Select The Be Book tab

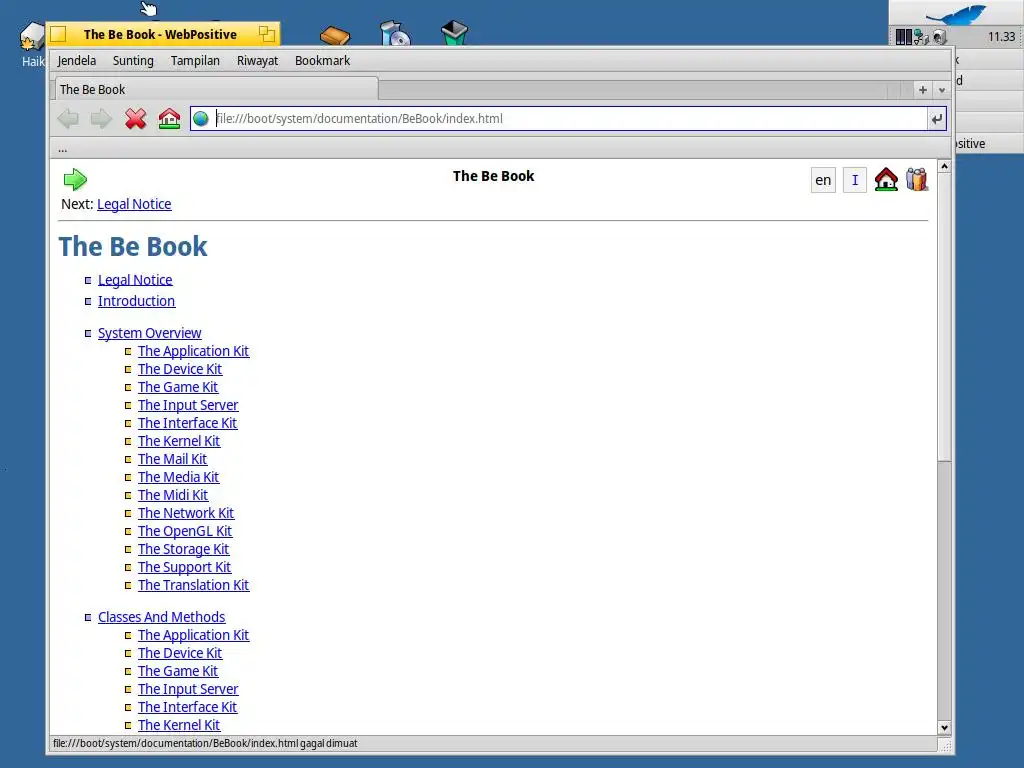pos(215,89)
